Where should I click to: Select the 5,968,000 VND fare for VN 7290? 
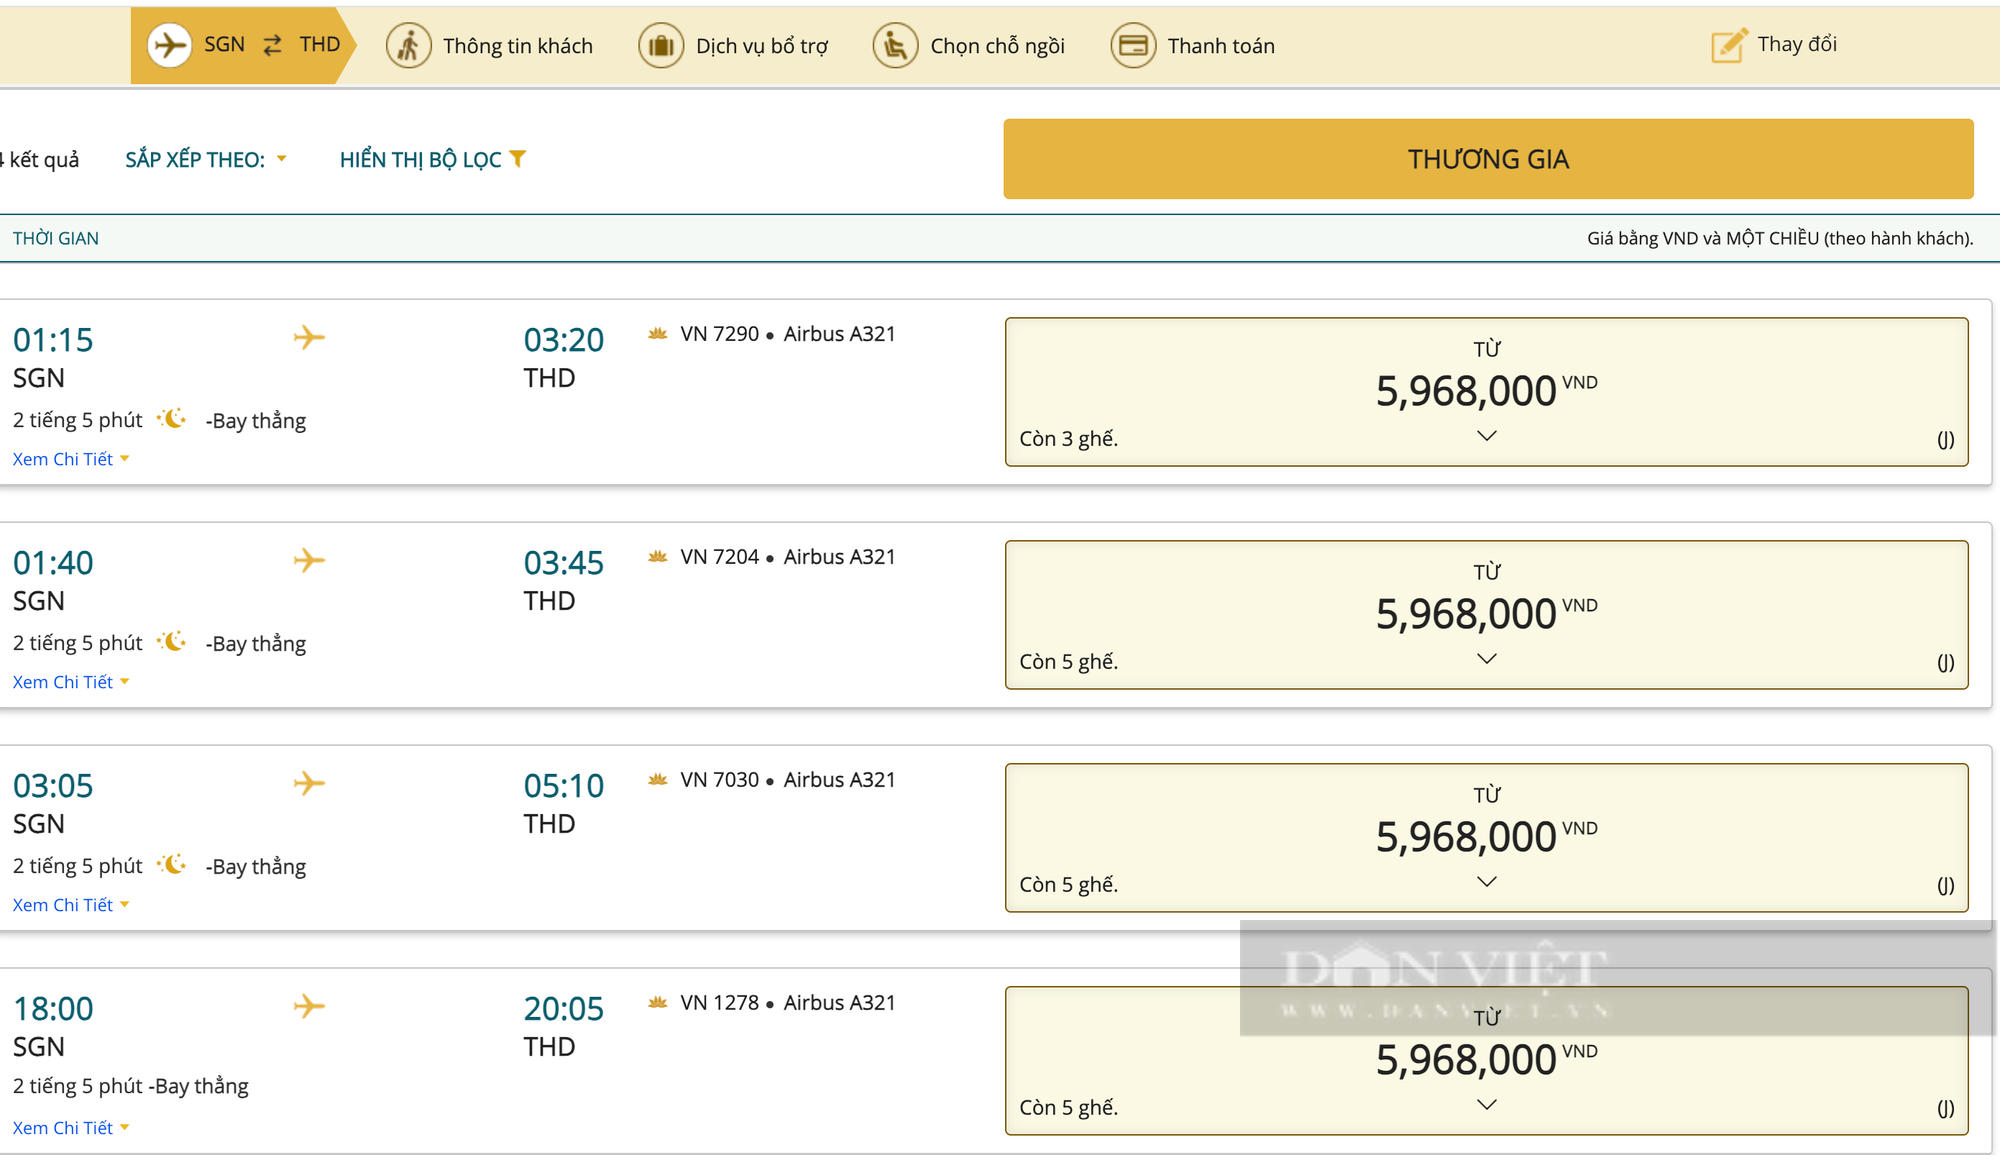click(x=1487, y=392)
